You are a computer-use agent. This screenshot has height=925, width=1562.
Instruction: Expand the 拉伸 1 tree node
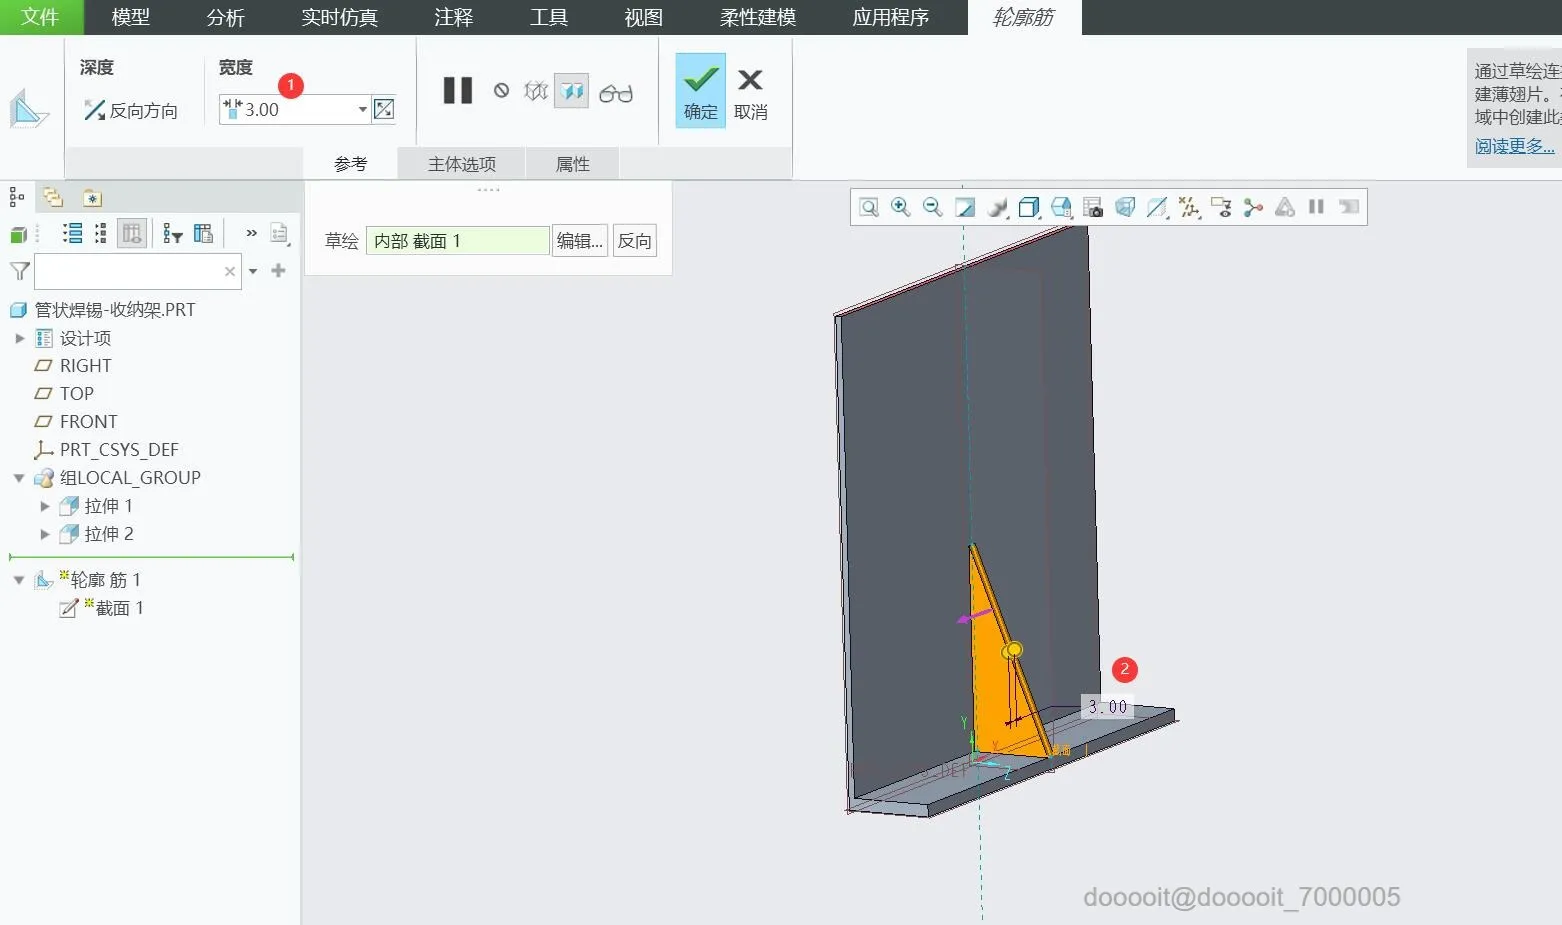pyautogui.click(x=45, y=506)
